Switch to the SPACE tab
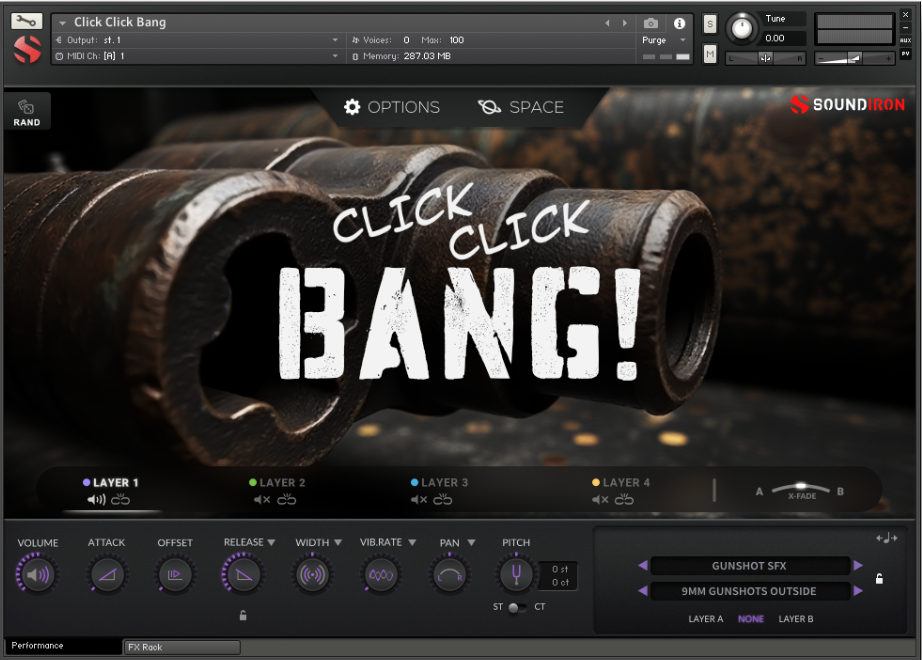The width and height of the screenshot is (922, 660). tap(521, 107)
